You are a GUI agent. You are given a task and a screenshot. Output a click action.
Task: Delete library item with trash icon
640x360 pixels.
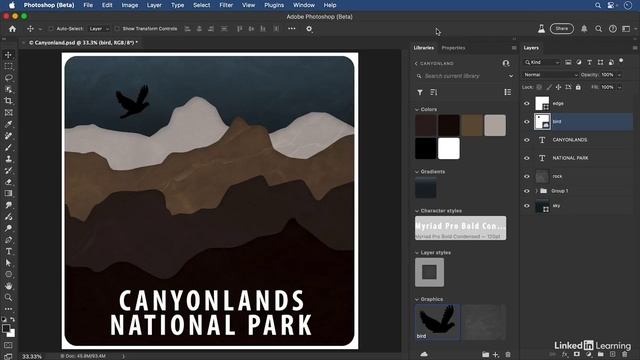[x=508, y=355]
